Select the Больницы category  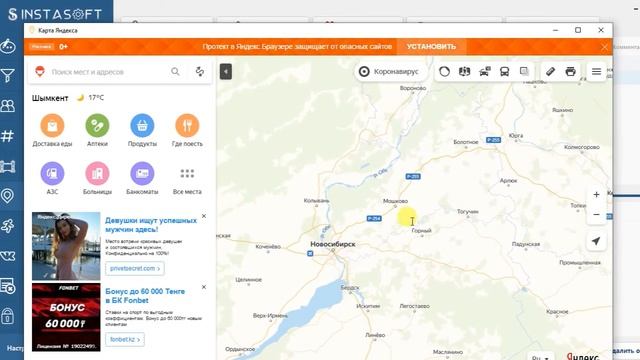click(x=97, y=178)
